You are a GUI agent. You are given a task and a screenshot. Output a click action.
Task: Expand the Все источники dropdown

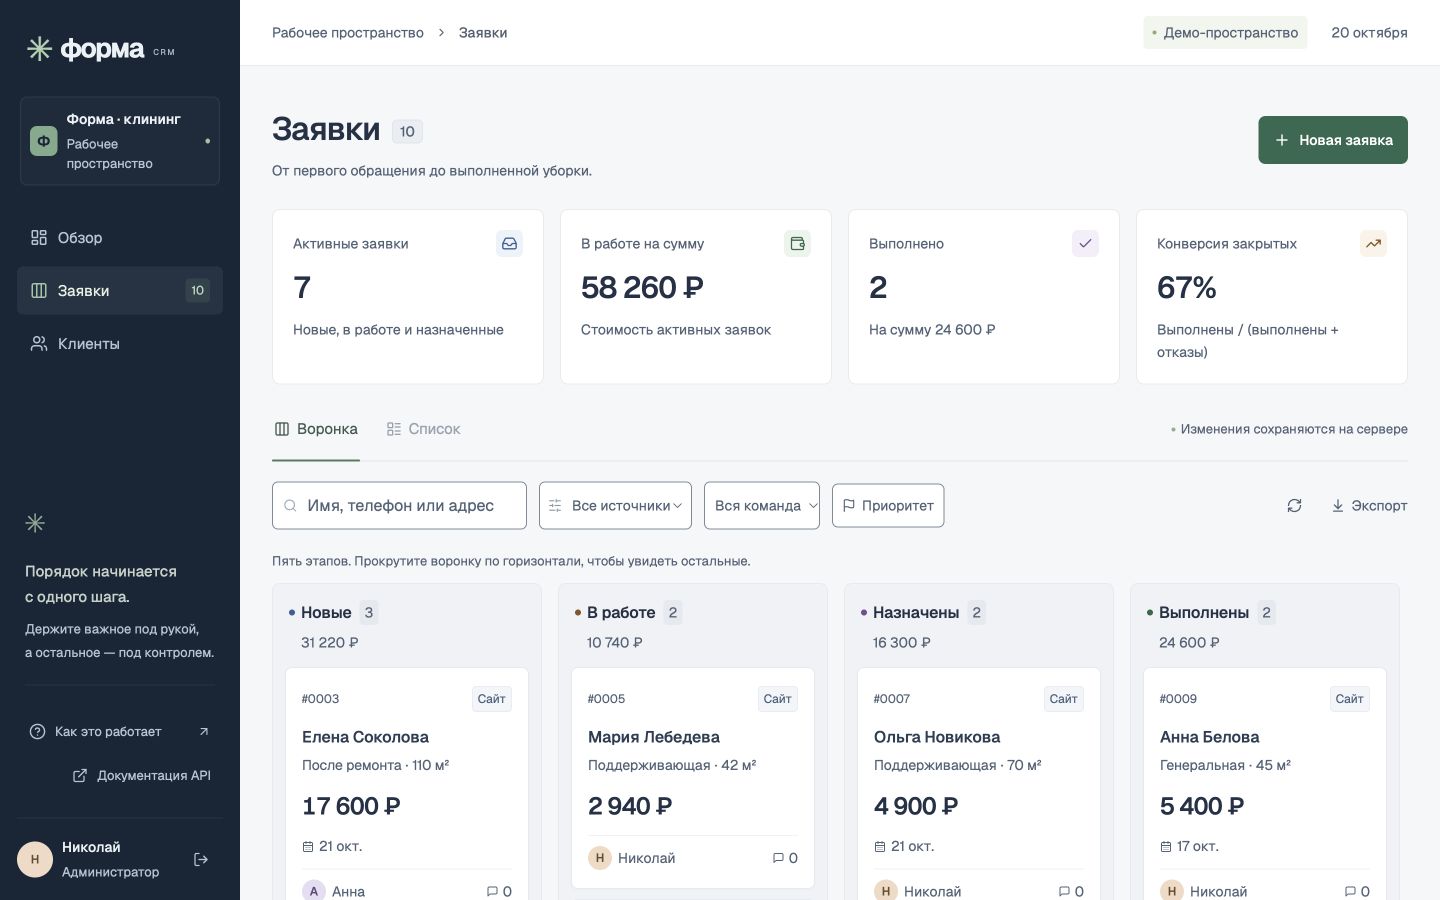point(617,506)
